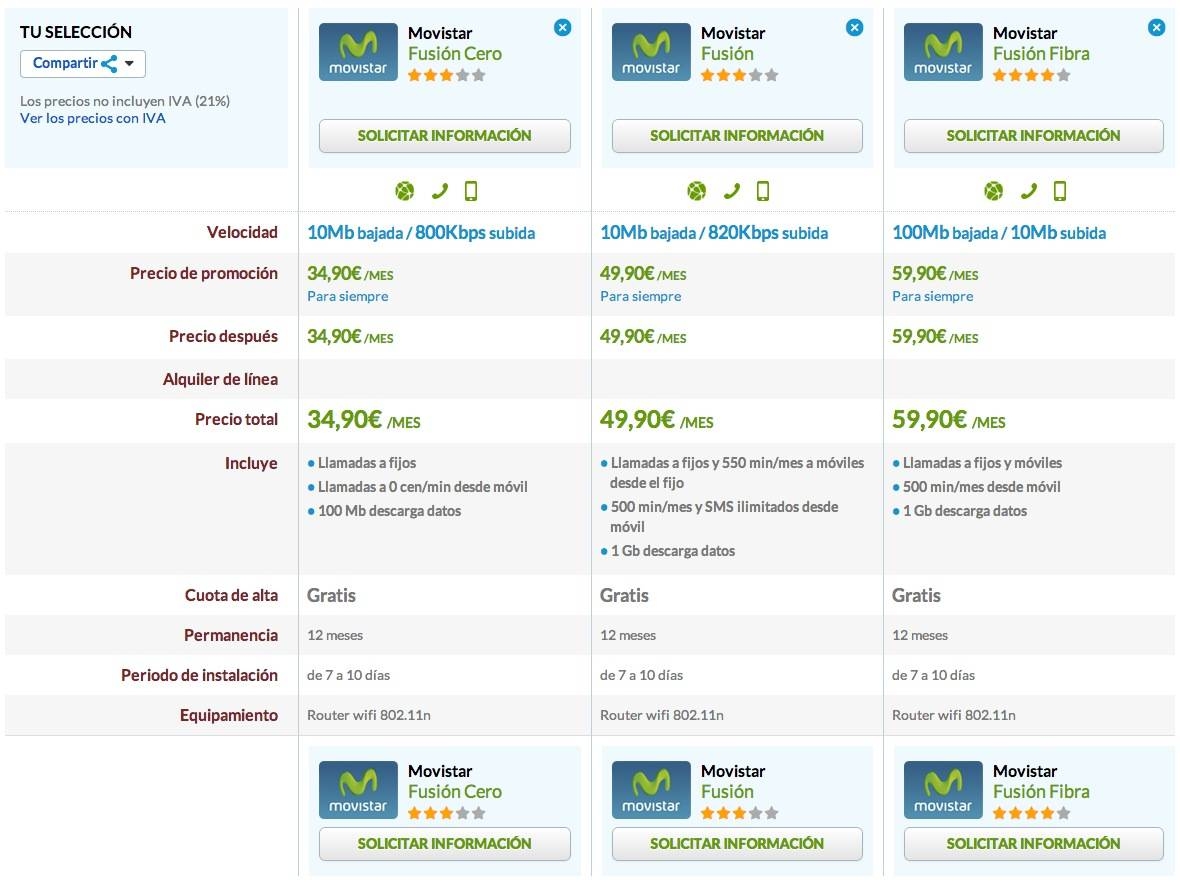Click 'Alquiler de línea' row label
1180x882 pixels.
click(x=220, y=379)
